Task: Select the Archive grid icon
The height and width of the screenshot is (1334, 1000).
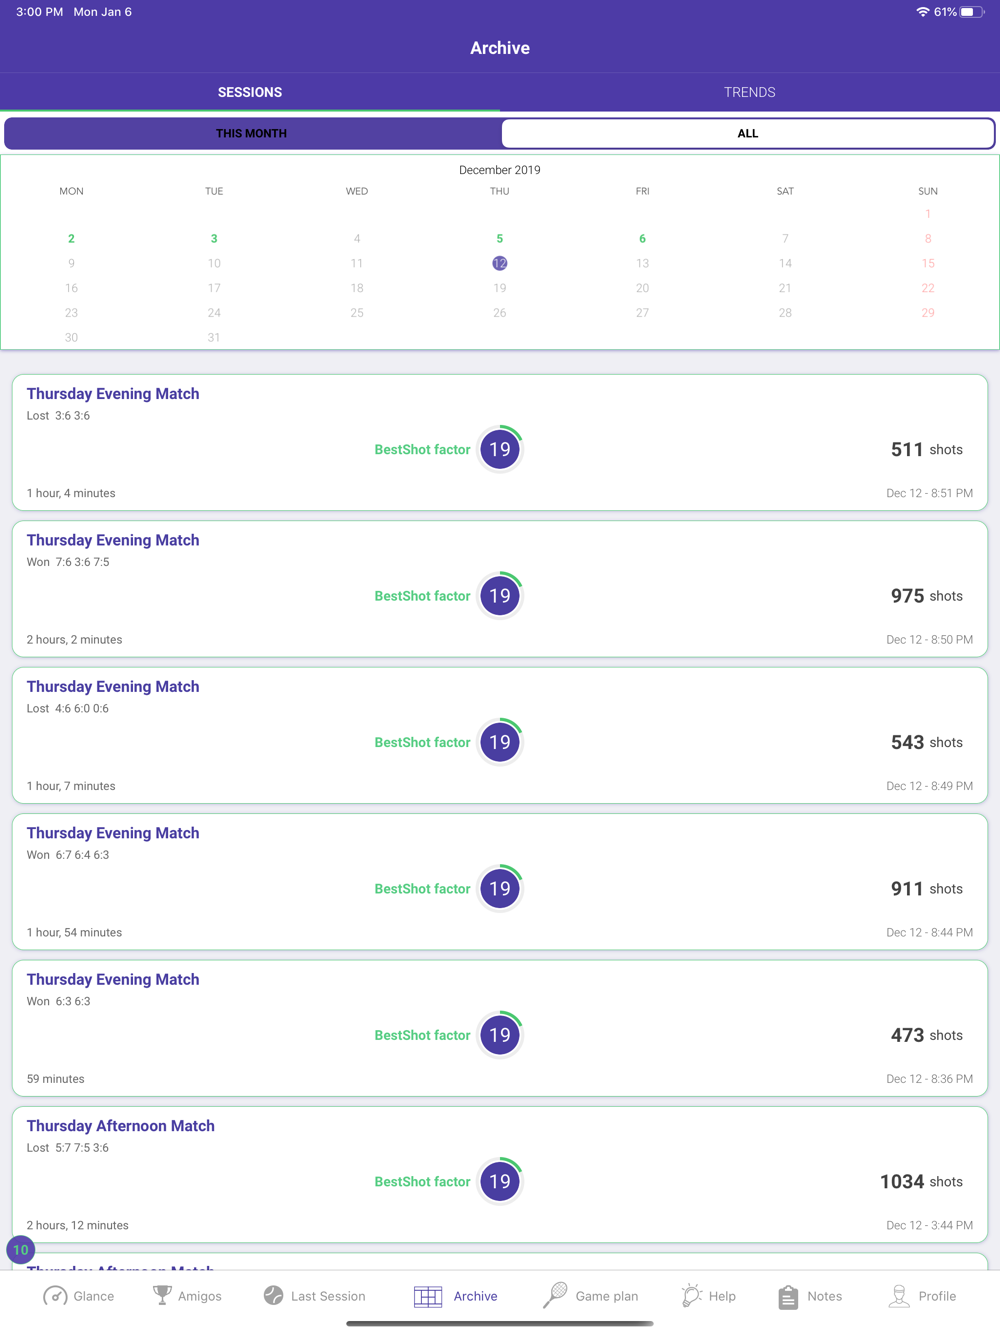Action: [428, 1297]
